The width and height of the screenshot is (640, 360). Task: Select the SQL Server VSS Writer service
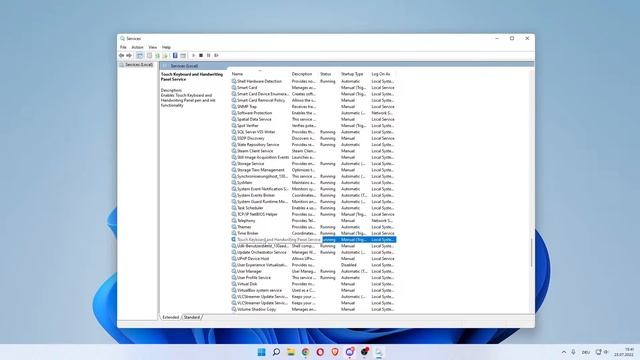tap(313, 132)
